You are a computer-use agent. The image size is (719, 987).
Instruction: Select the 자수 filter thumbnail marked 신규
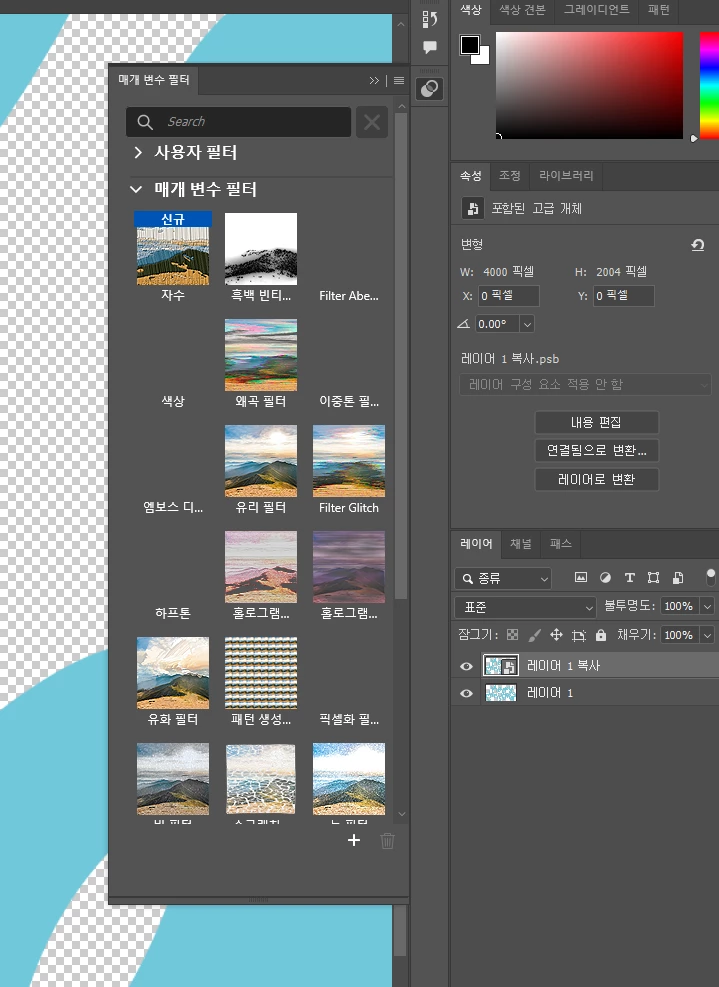[173, 249]
